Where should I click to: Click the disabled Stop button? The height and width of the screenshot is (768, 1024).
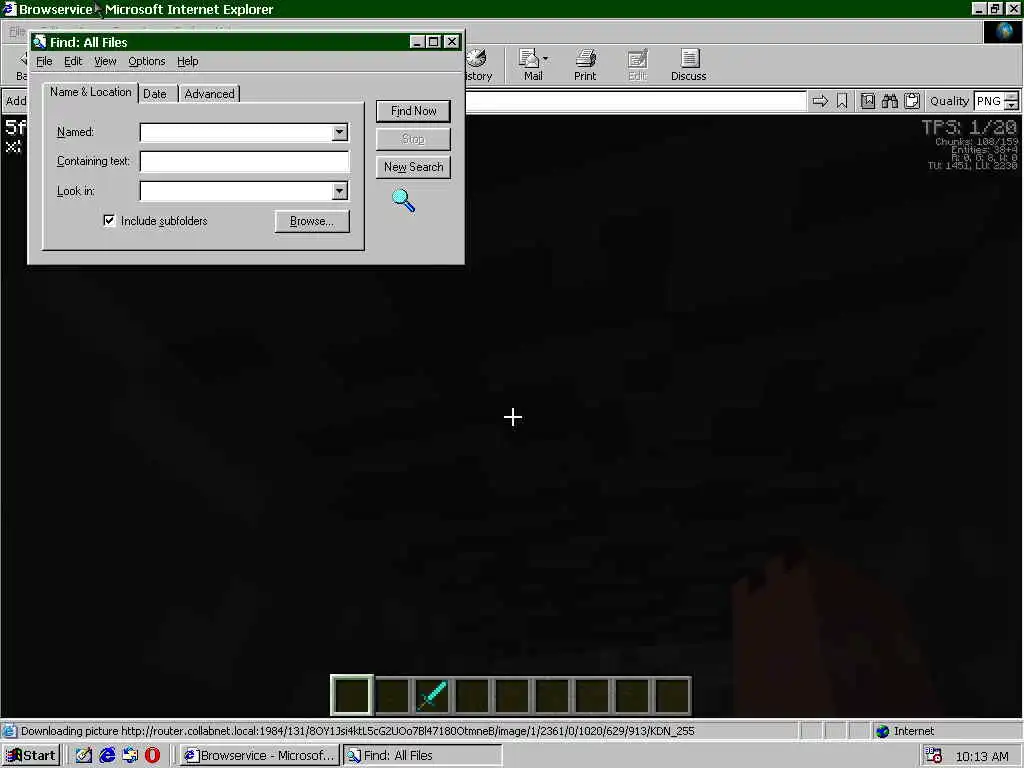point(413,139)
